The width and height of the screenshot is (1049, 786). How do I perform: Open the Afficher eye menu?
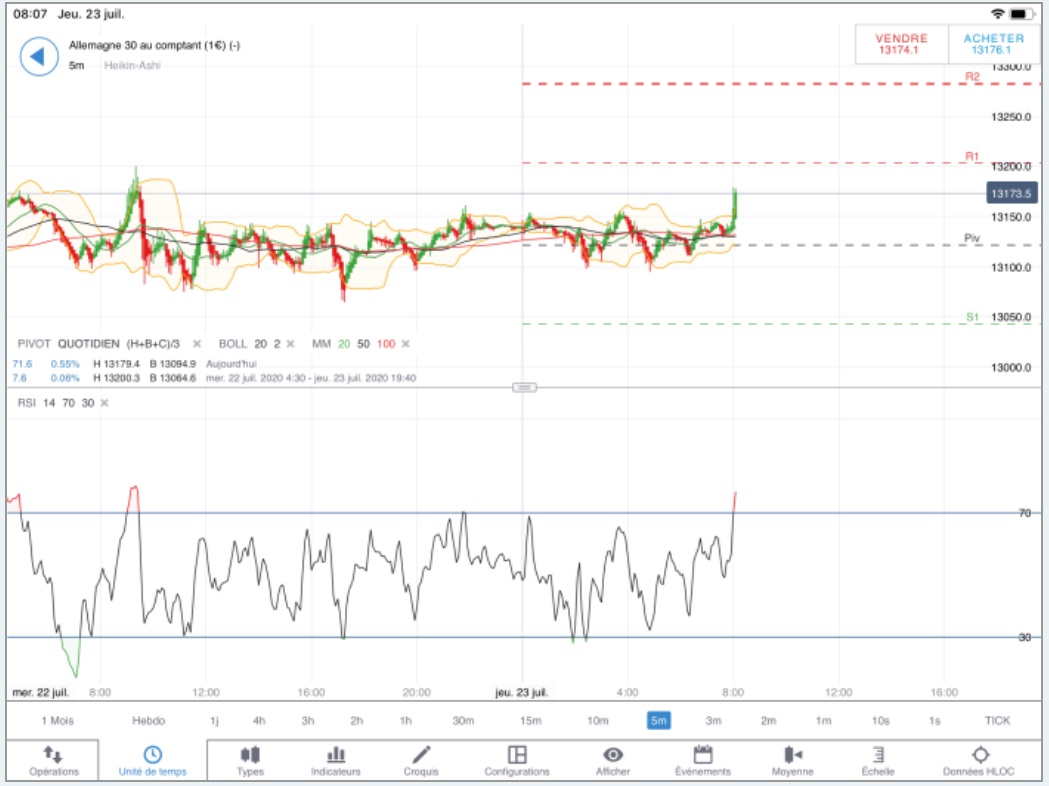pyautogui.click(x=613, y=761)
